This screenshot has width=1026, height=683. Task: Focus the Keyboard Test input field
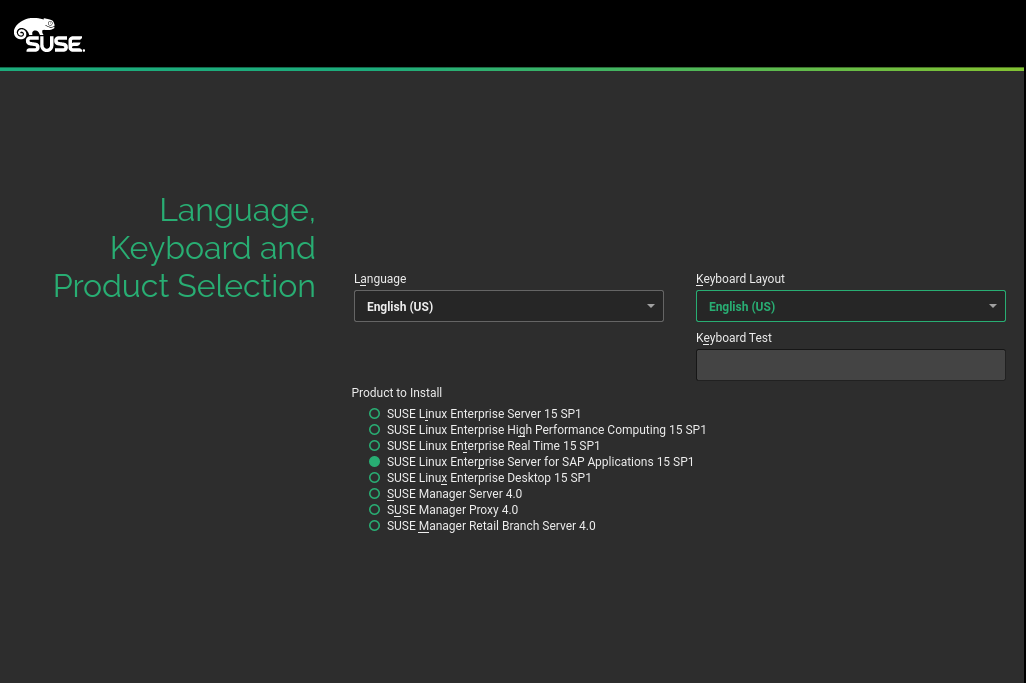click(x=851, y=365)
